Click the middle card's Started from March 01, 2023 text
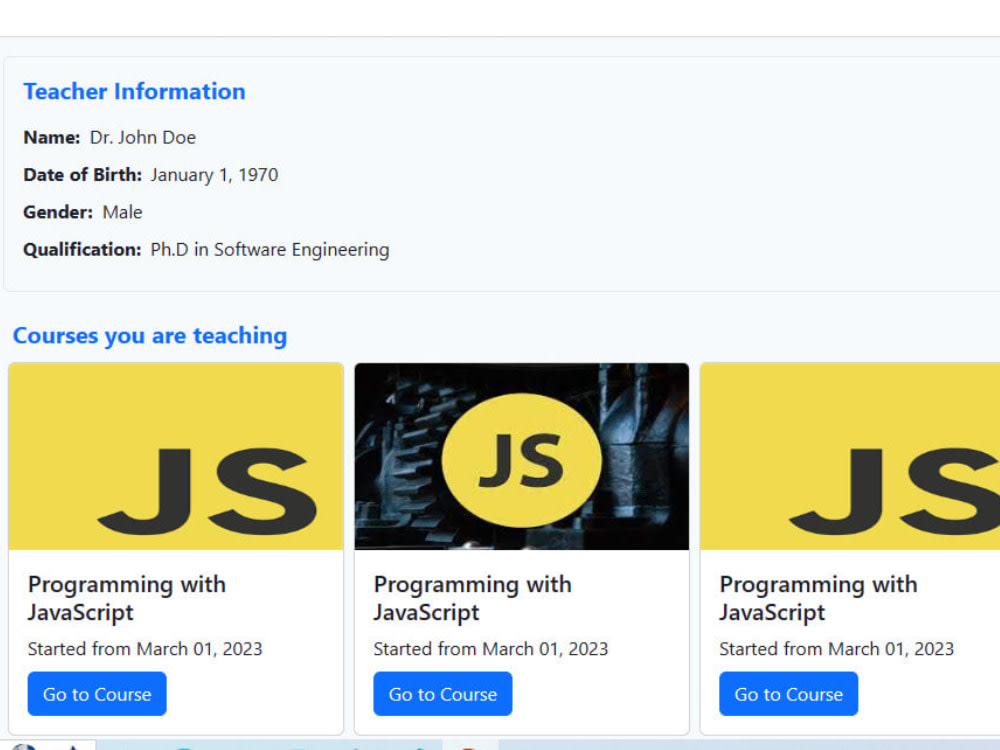 (x=490, y=649)
